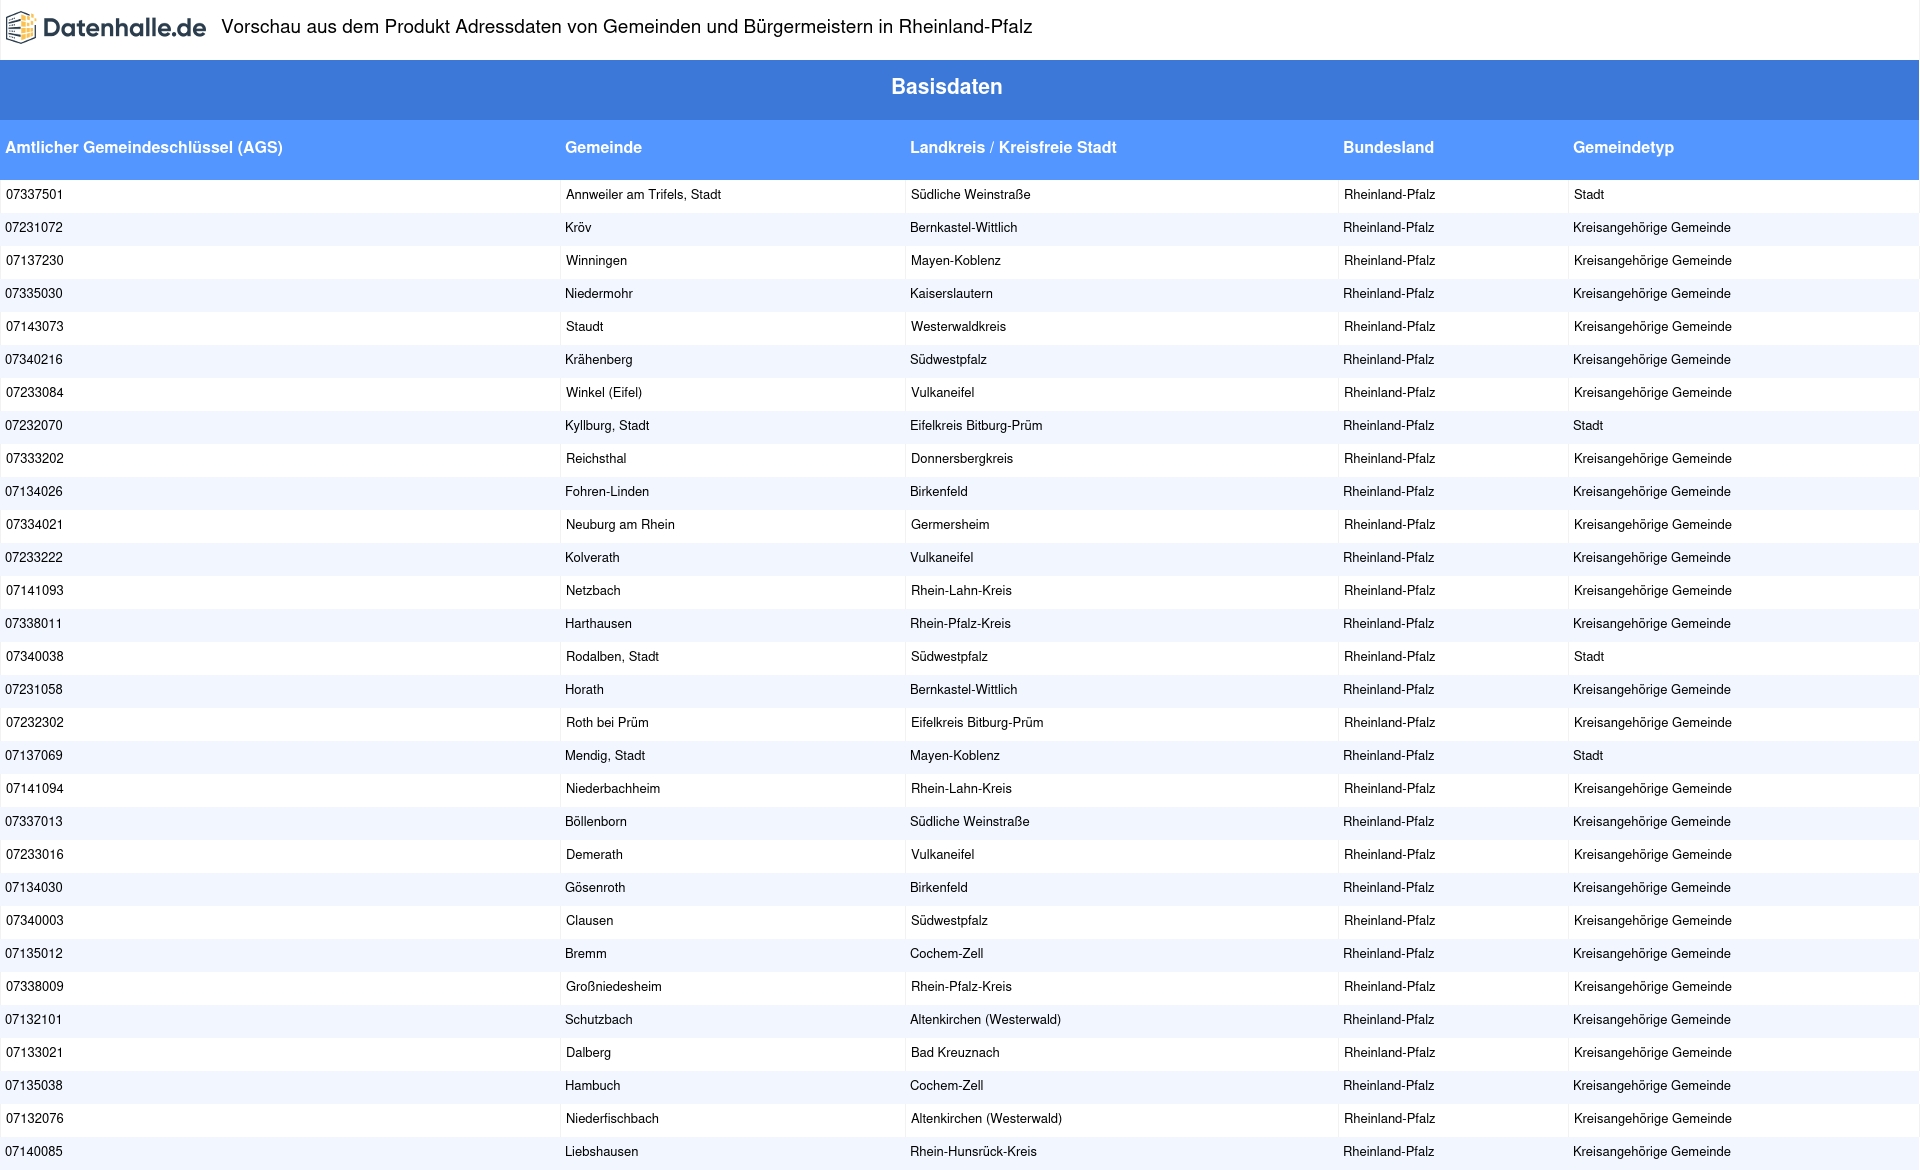Click AGS value 07140085
This screenshot has height=1170, width=1920.
point(34,1152)
